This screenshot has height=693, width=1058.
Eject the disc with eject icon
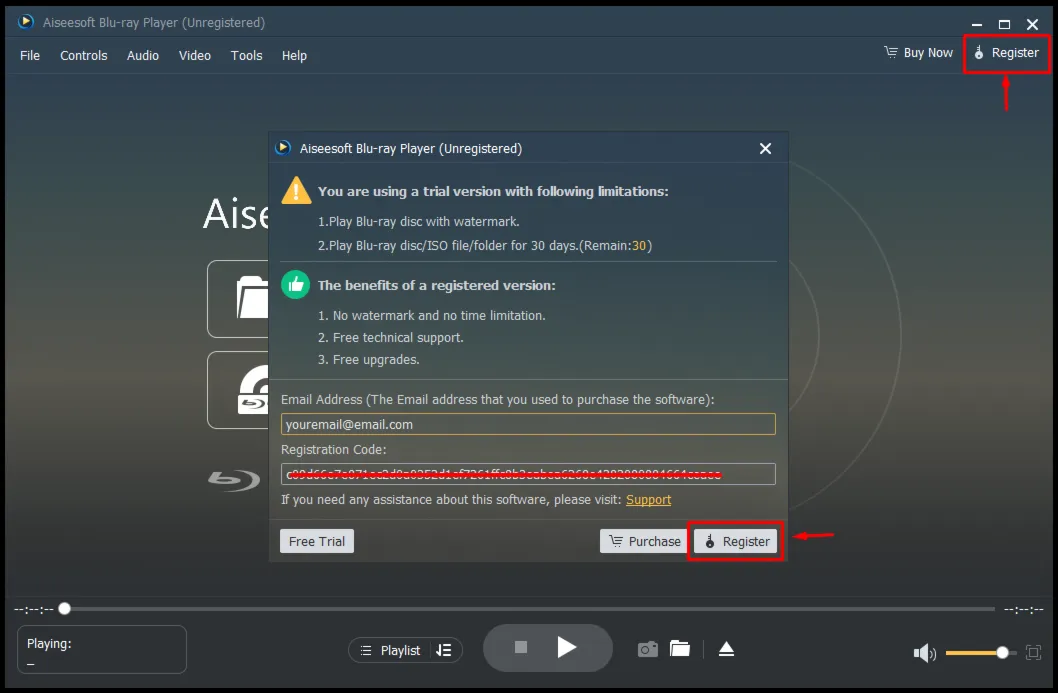726,649
